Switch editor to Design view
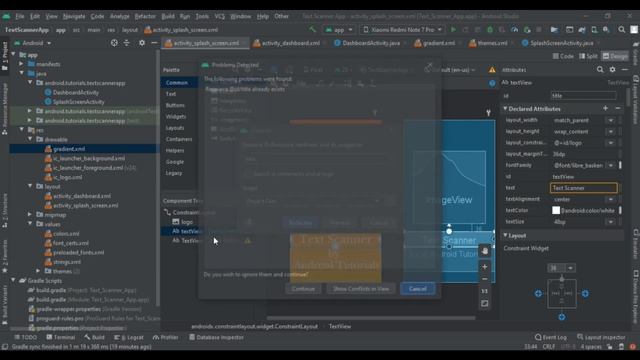 tap(615, 56)
